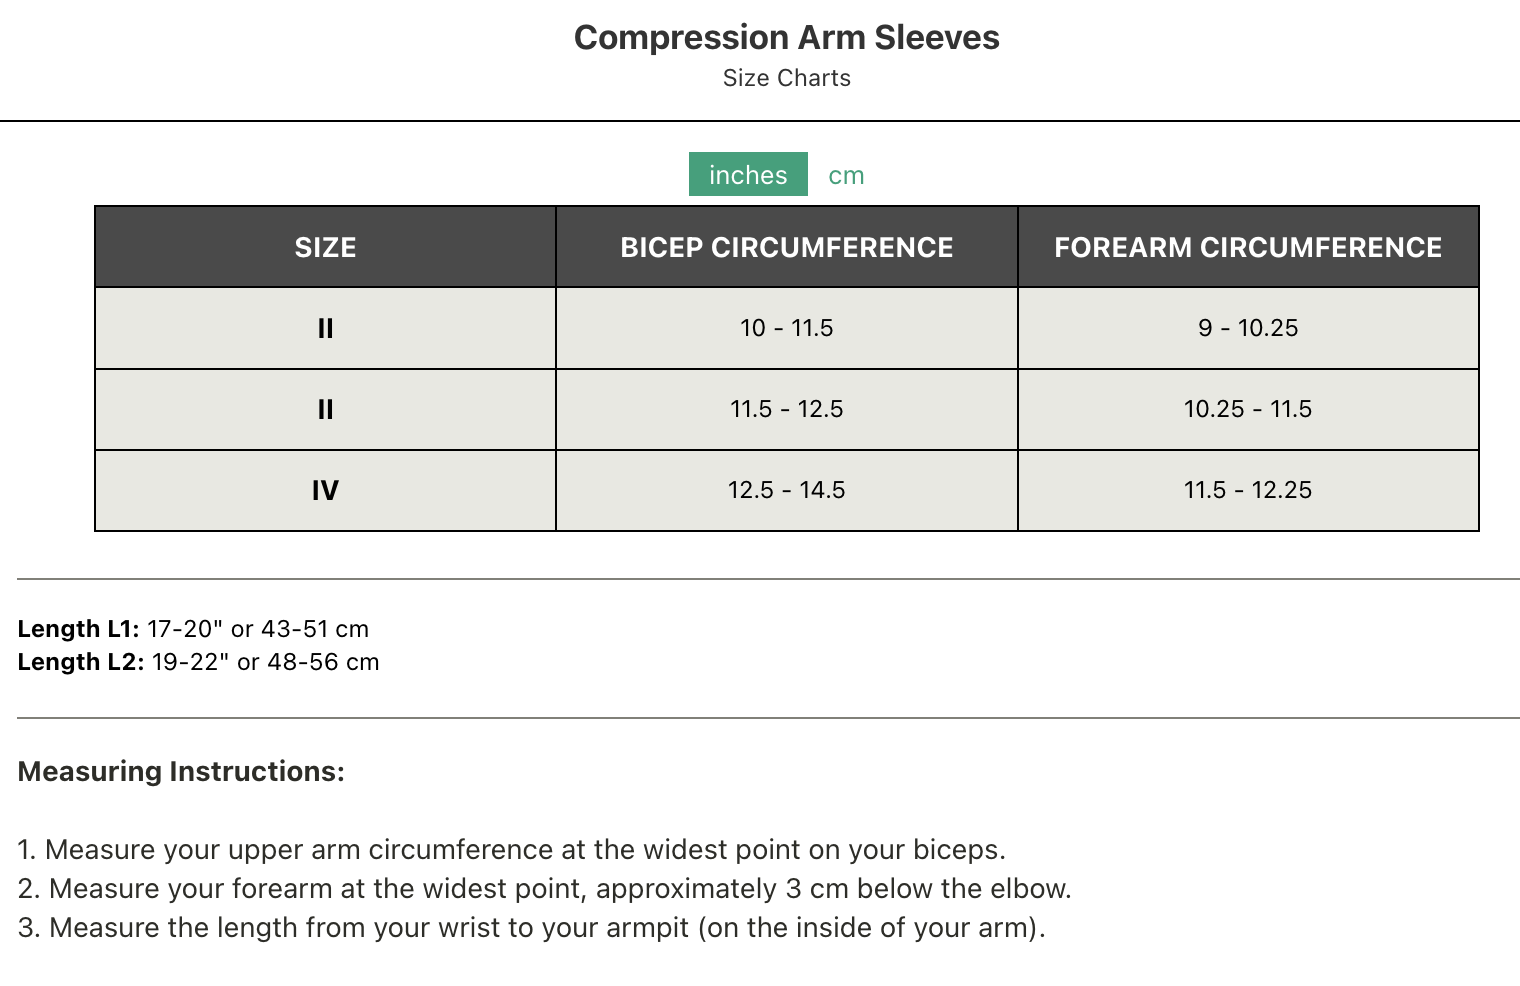Click the Length L2 measurement text

(198, 661)
